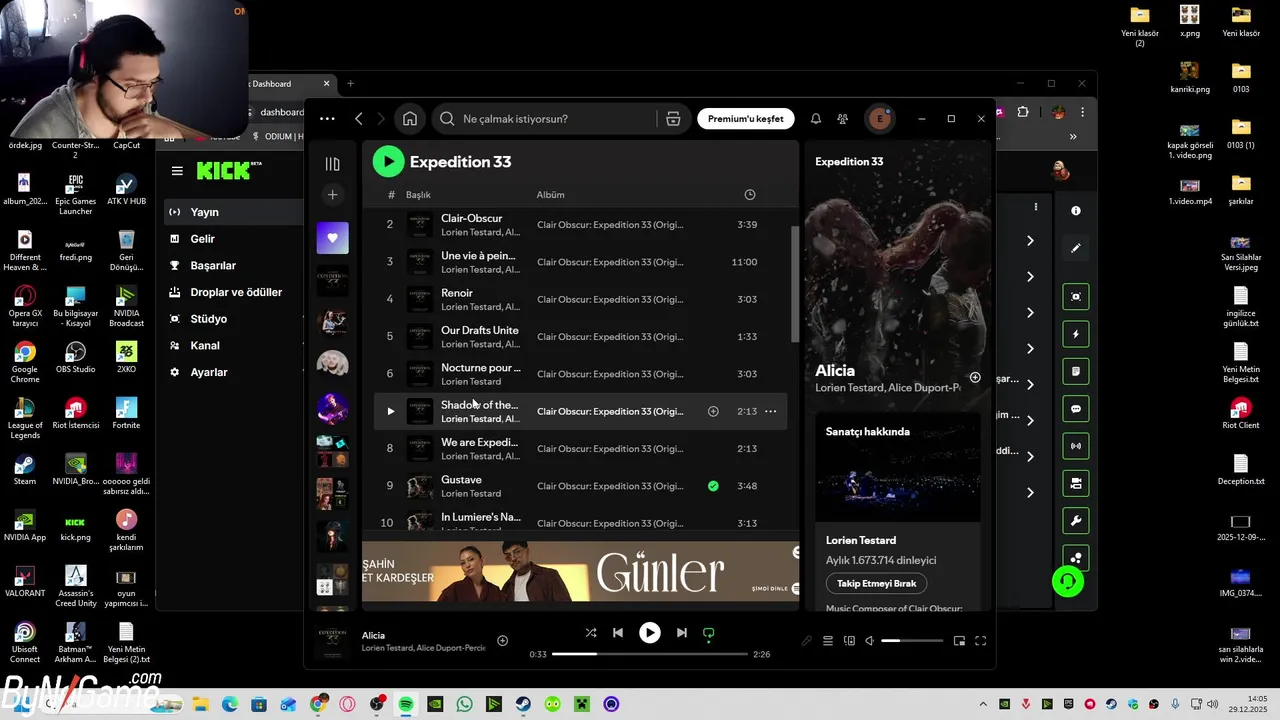This screenshot has width=1280, height=720.
Task: Create a new playlist with the plus icon
Action: click(x=333, y=194)
